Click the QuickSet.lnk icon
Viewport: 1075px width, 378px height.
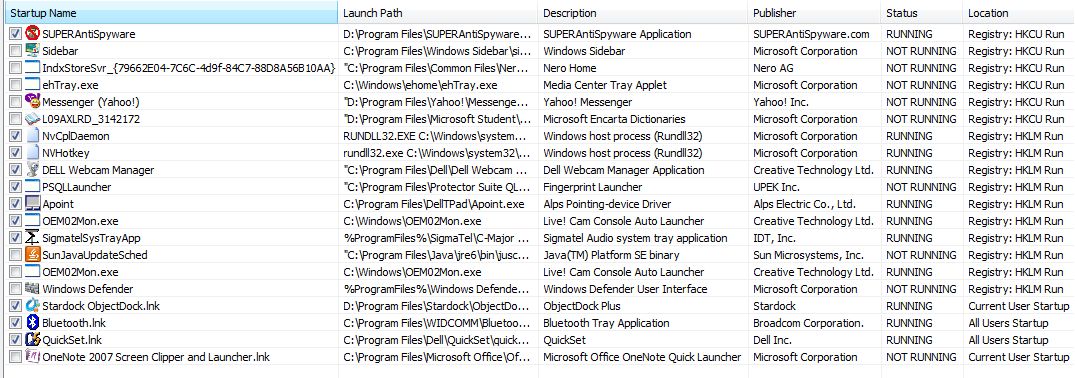point(32,340)
